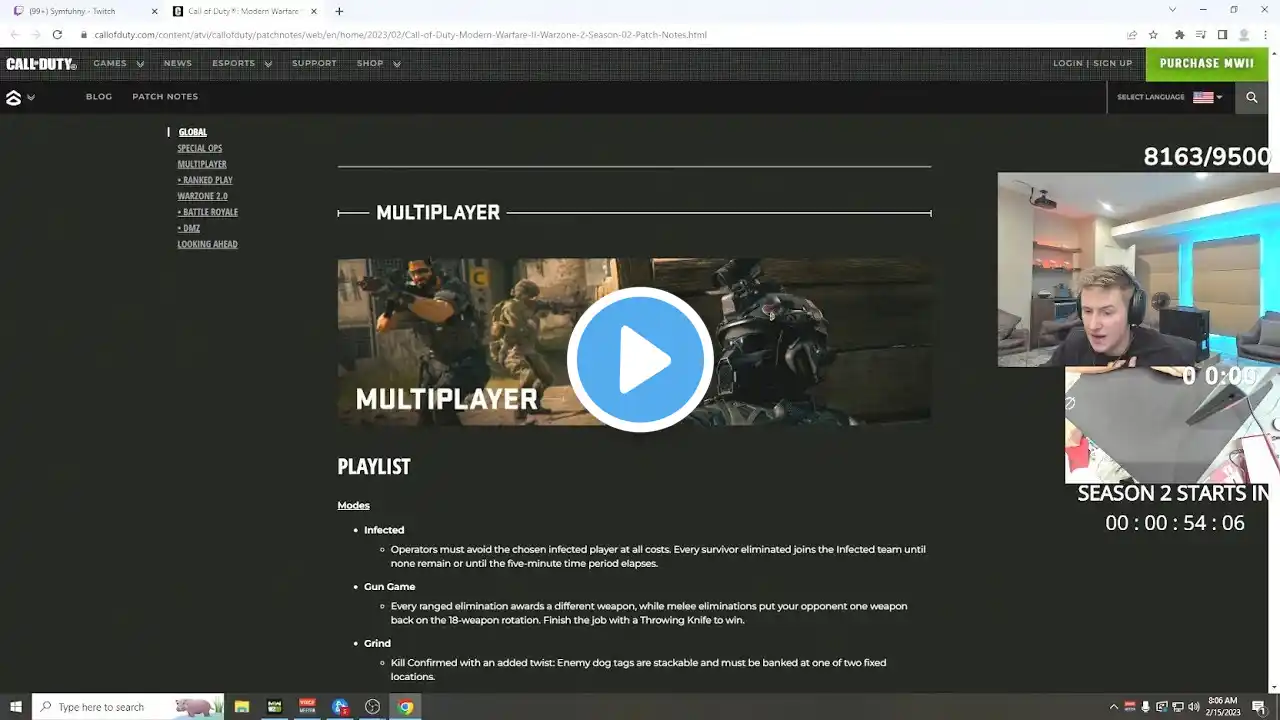Open the Chrome side panel icon
Viewport: 1280px width, 720px height.
pos(1222,35)
